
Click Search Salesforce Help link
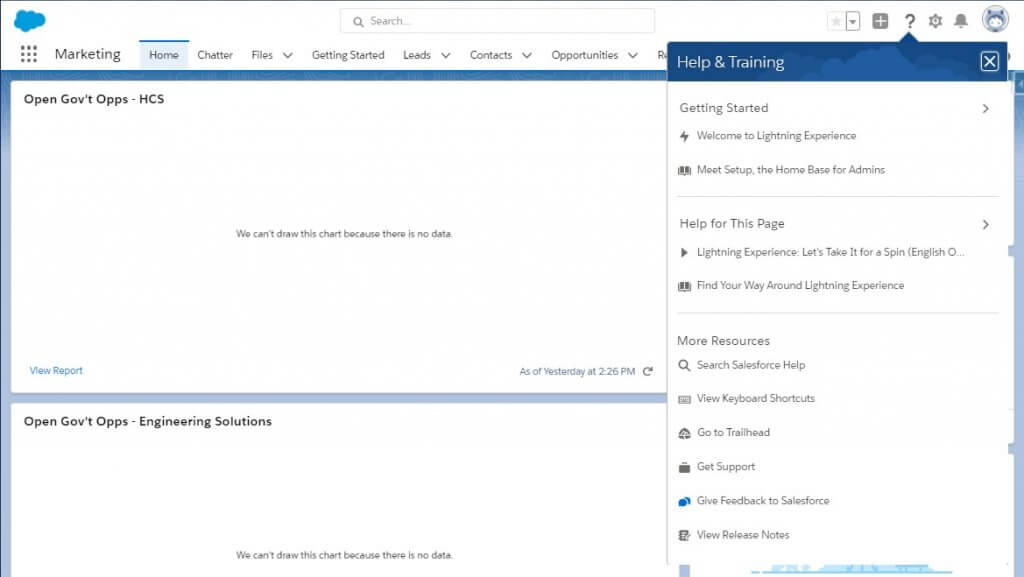pos(750,365)
